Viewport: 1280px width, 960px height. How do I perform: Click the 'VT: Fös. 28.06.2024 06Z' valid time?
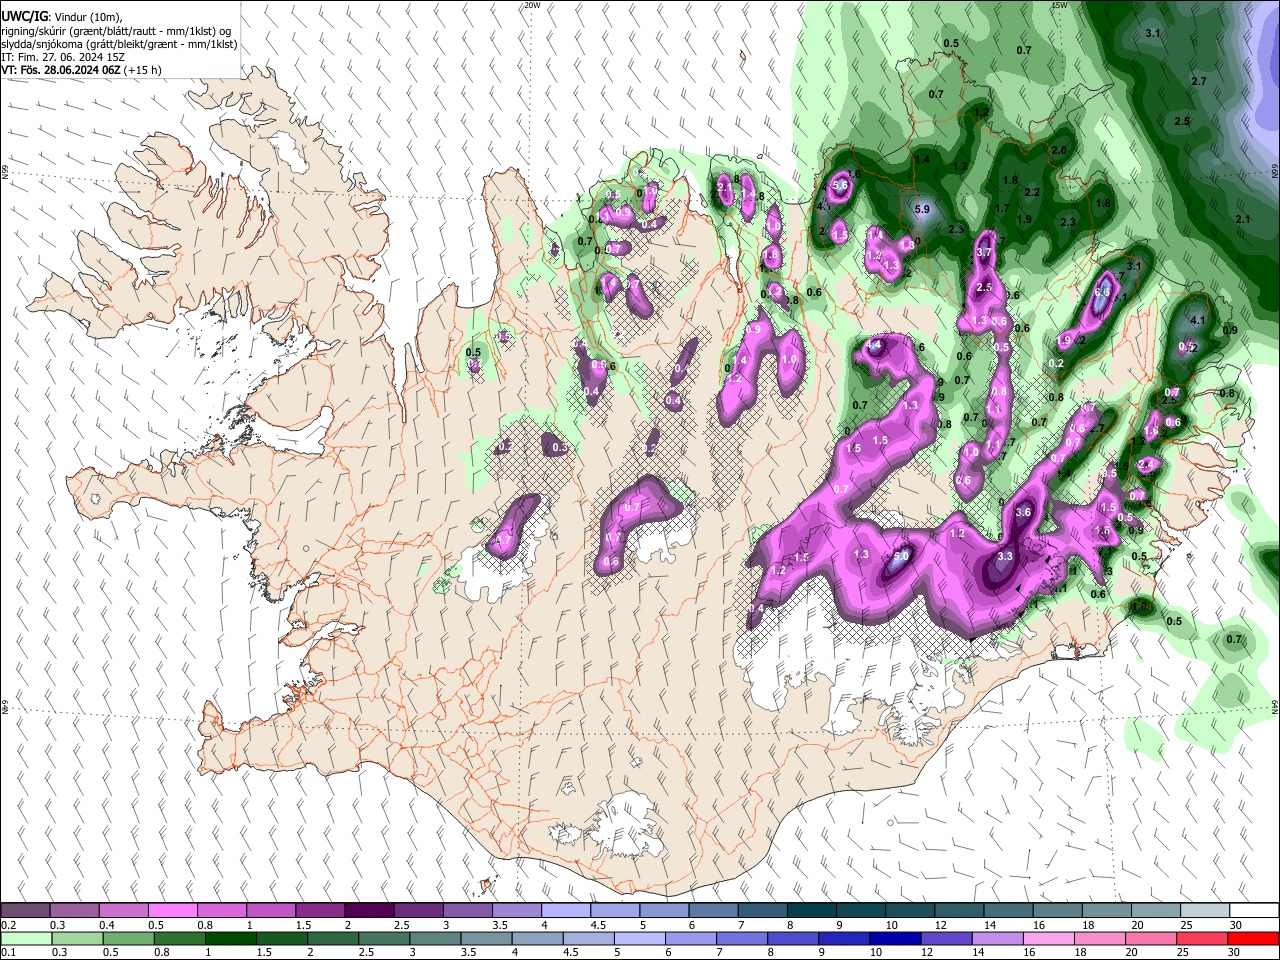point(60,70)
